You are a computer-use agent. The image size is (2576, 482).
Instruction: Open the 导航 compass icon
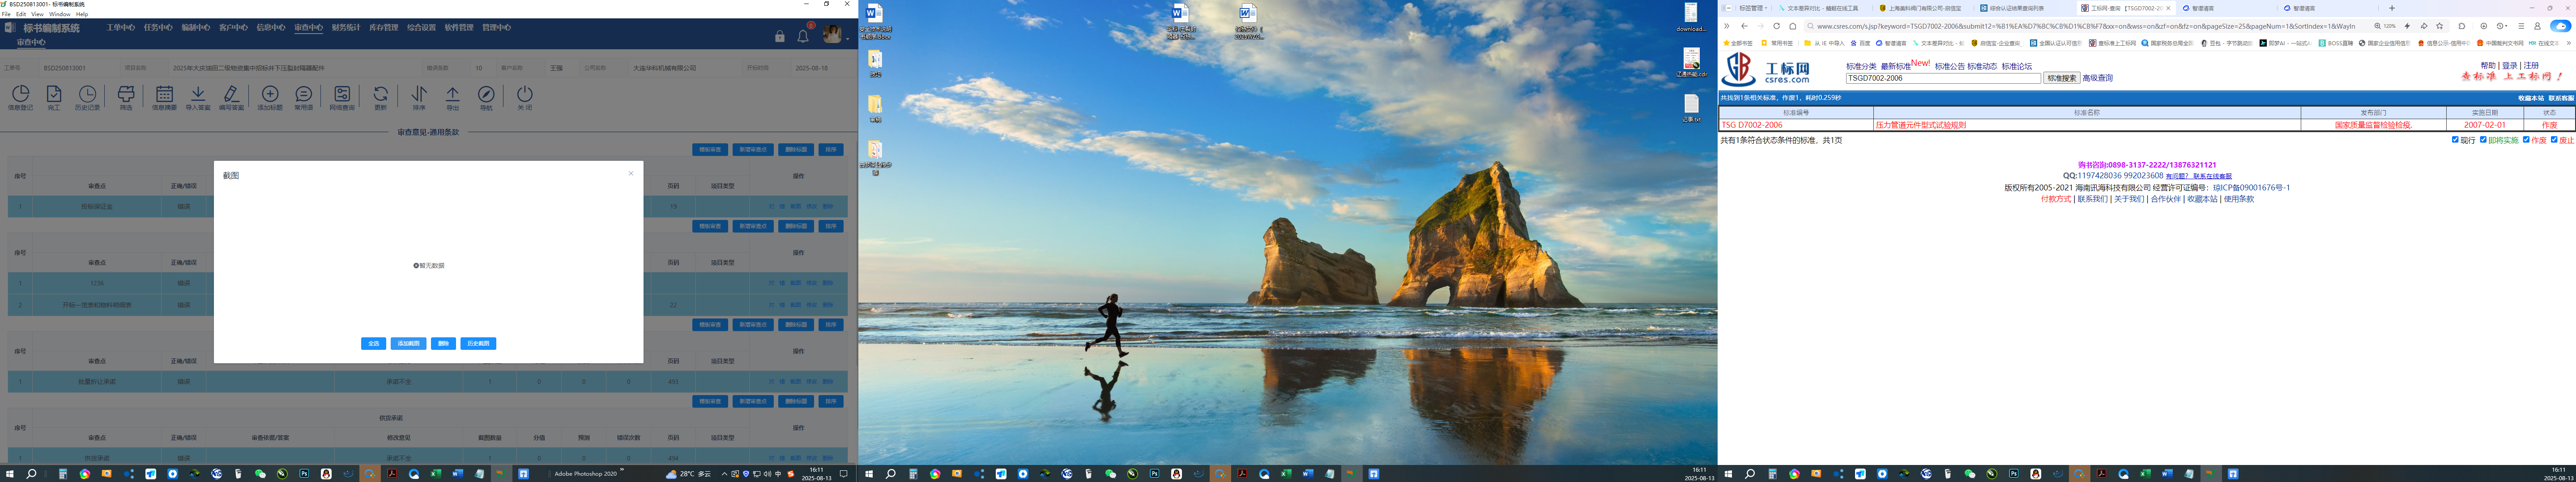[x=486, y=97]
